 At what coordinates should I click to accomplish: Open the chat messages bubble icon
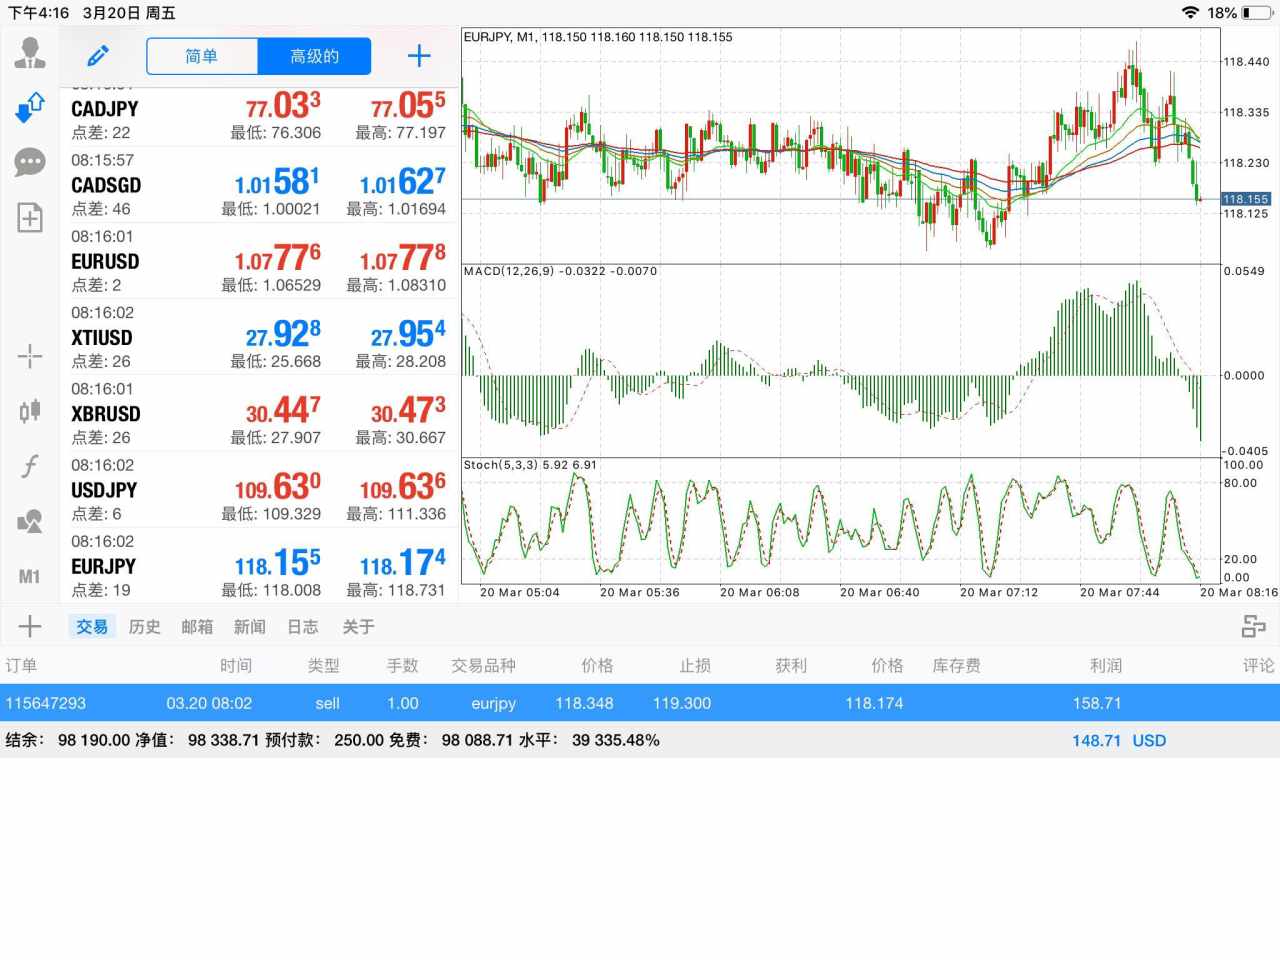pos(30,162)
